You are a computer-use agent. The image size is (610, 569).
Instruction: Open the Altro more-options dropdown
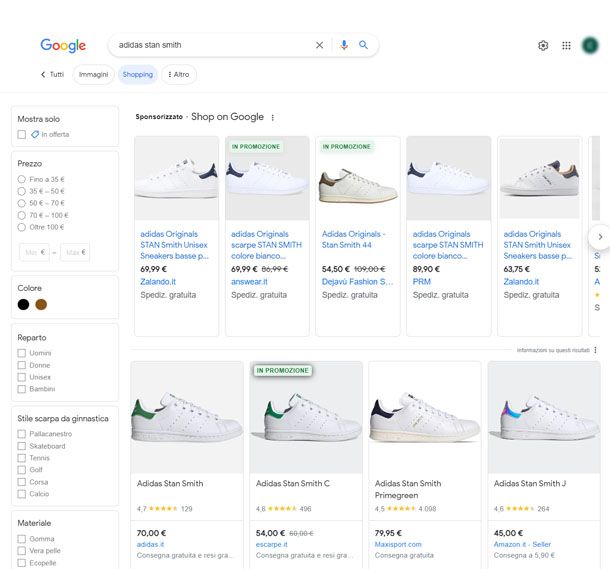coord(179,74)
